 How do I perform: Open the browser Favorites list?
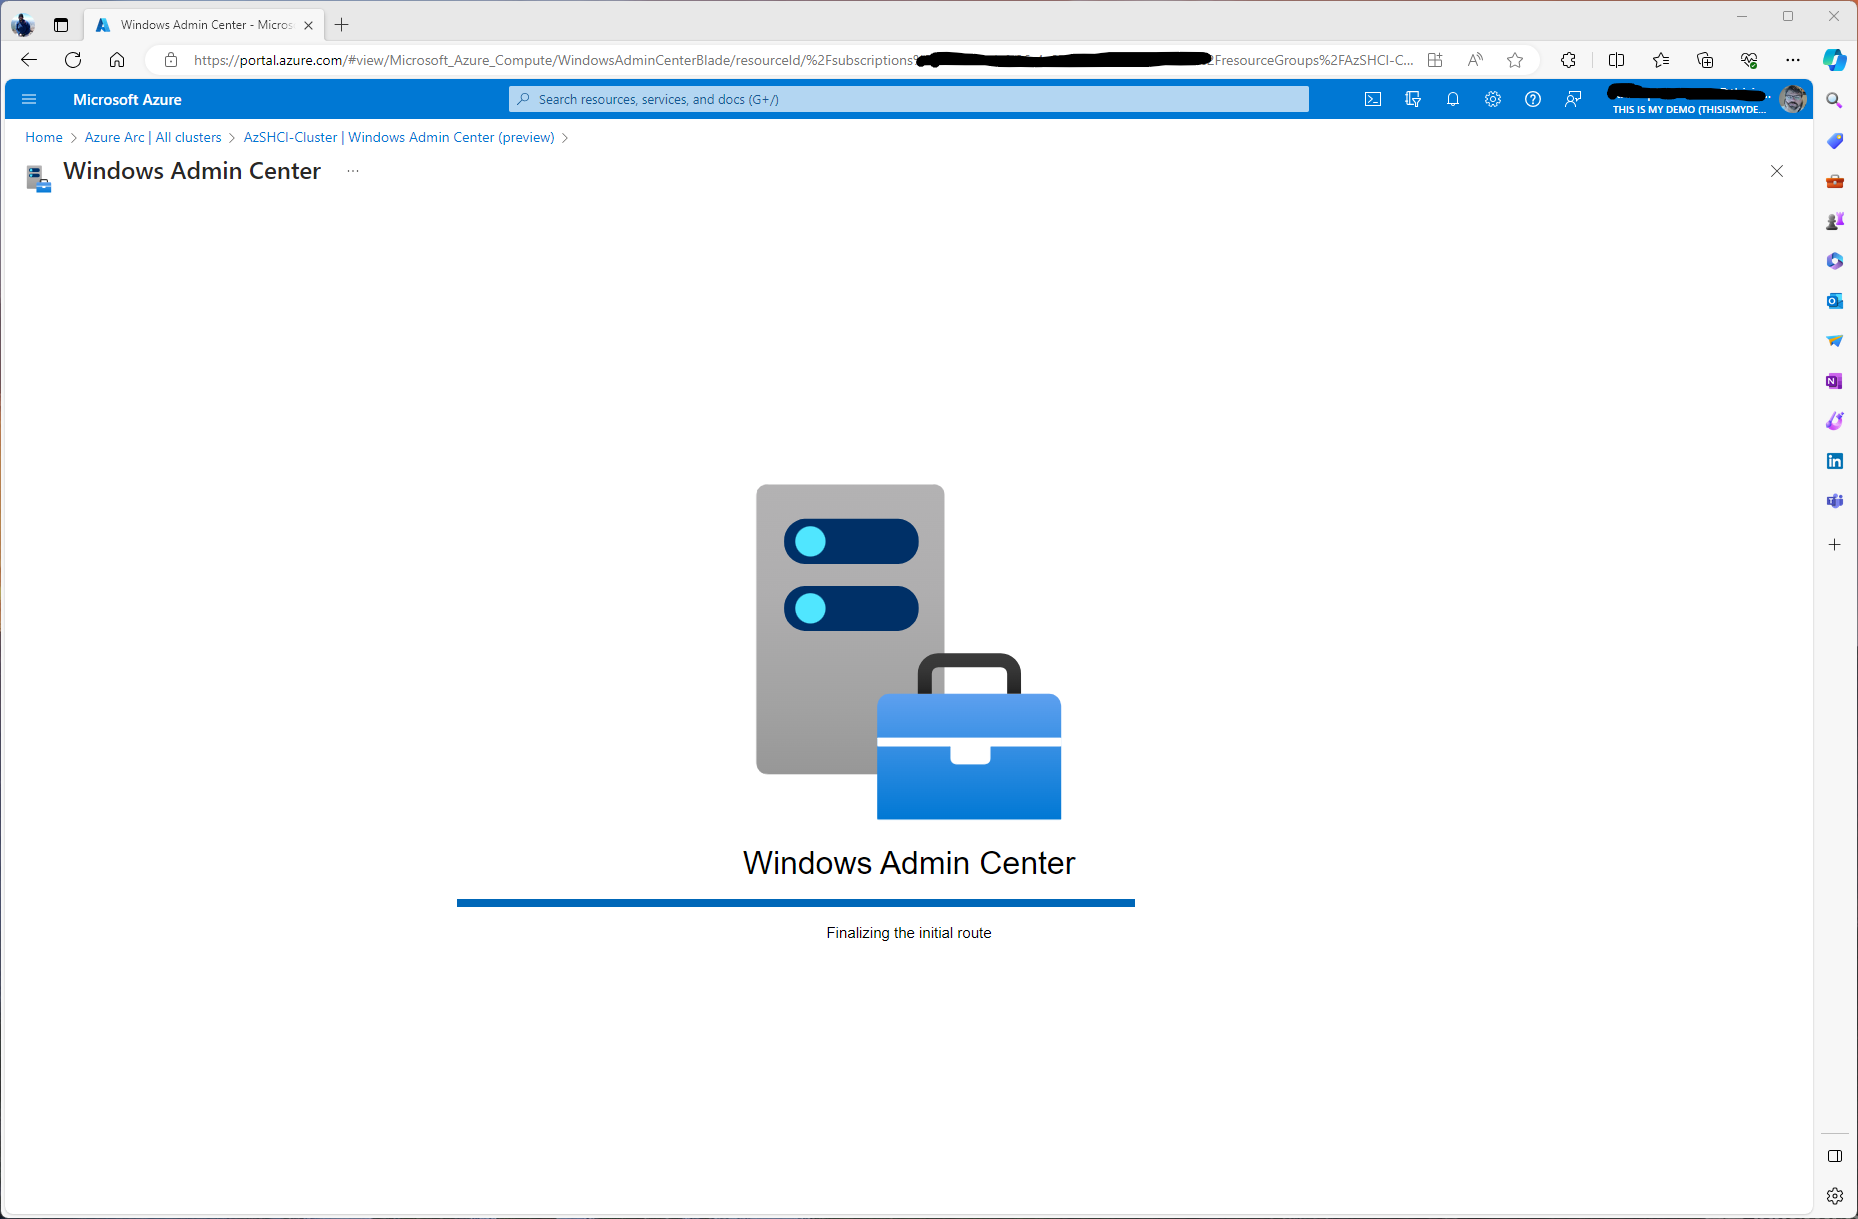[1661, 60]
